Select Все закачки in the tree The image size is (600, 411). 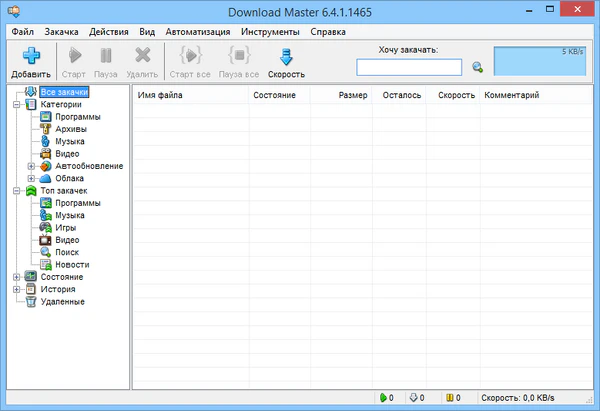65,93
